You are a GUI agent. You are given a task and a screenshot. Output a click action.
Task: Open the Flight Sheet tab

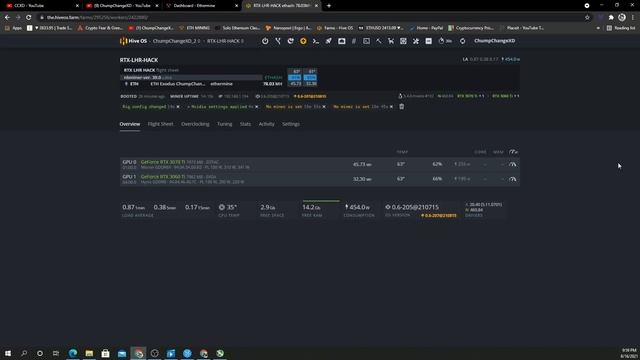(x=160, y=124)
